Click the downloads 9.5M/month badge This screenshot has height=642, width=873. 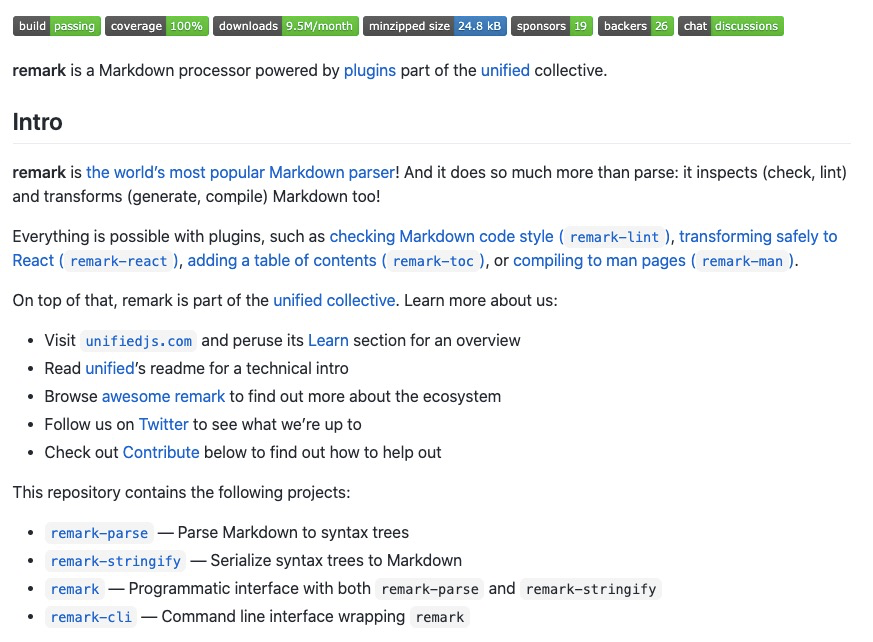coord(286,26)
